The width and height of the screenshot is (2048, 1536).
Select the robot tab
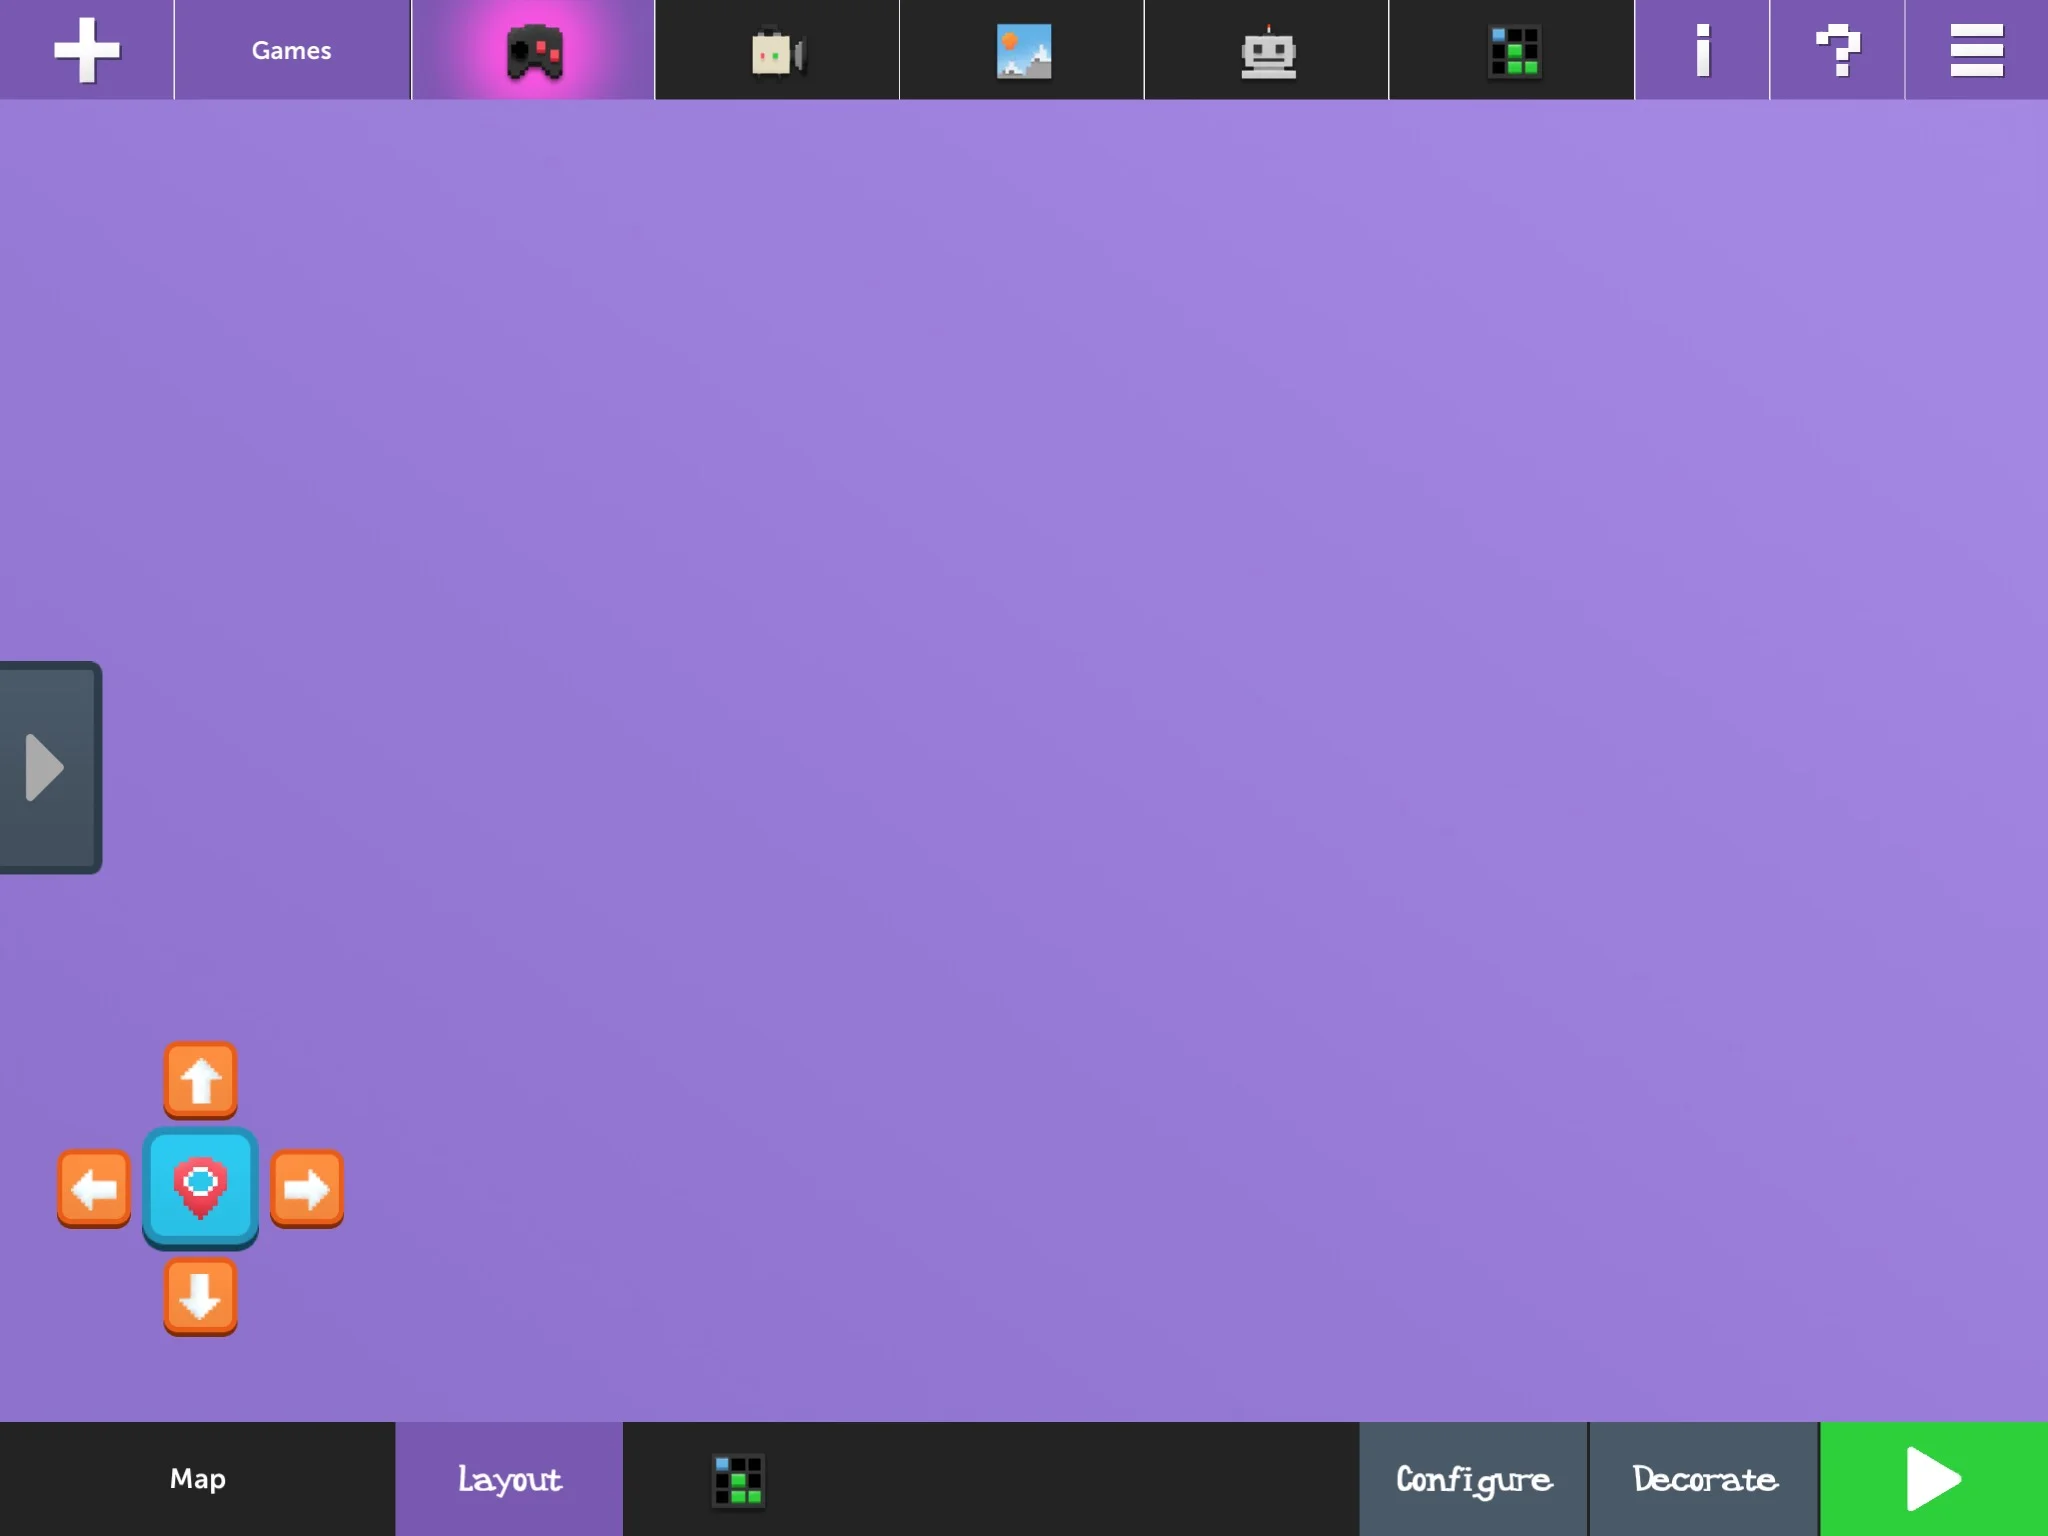pos(1267,50)
